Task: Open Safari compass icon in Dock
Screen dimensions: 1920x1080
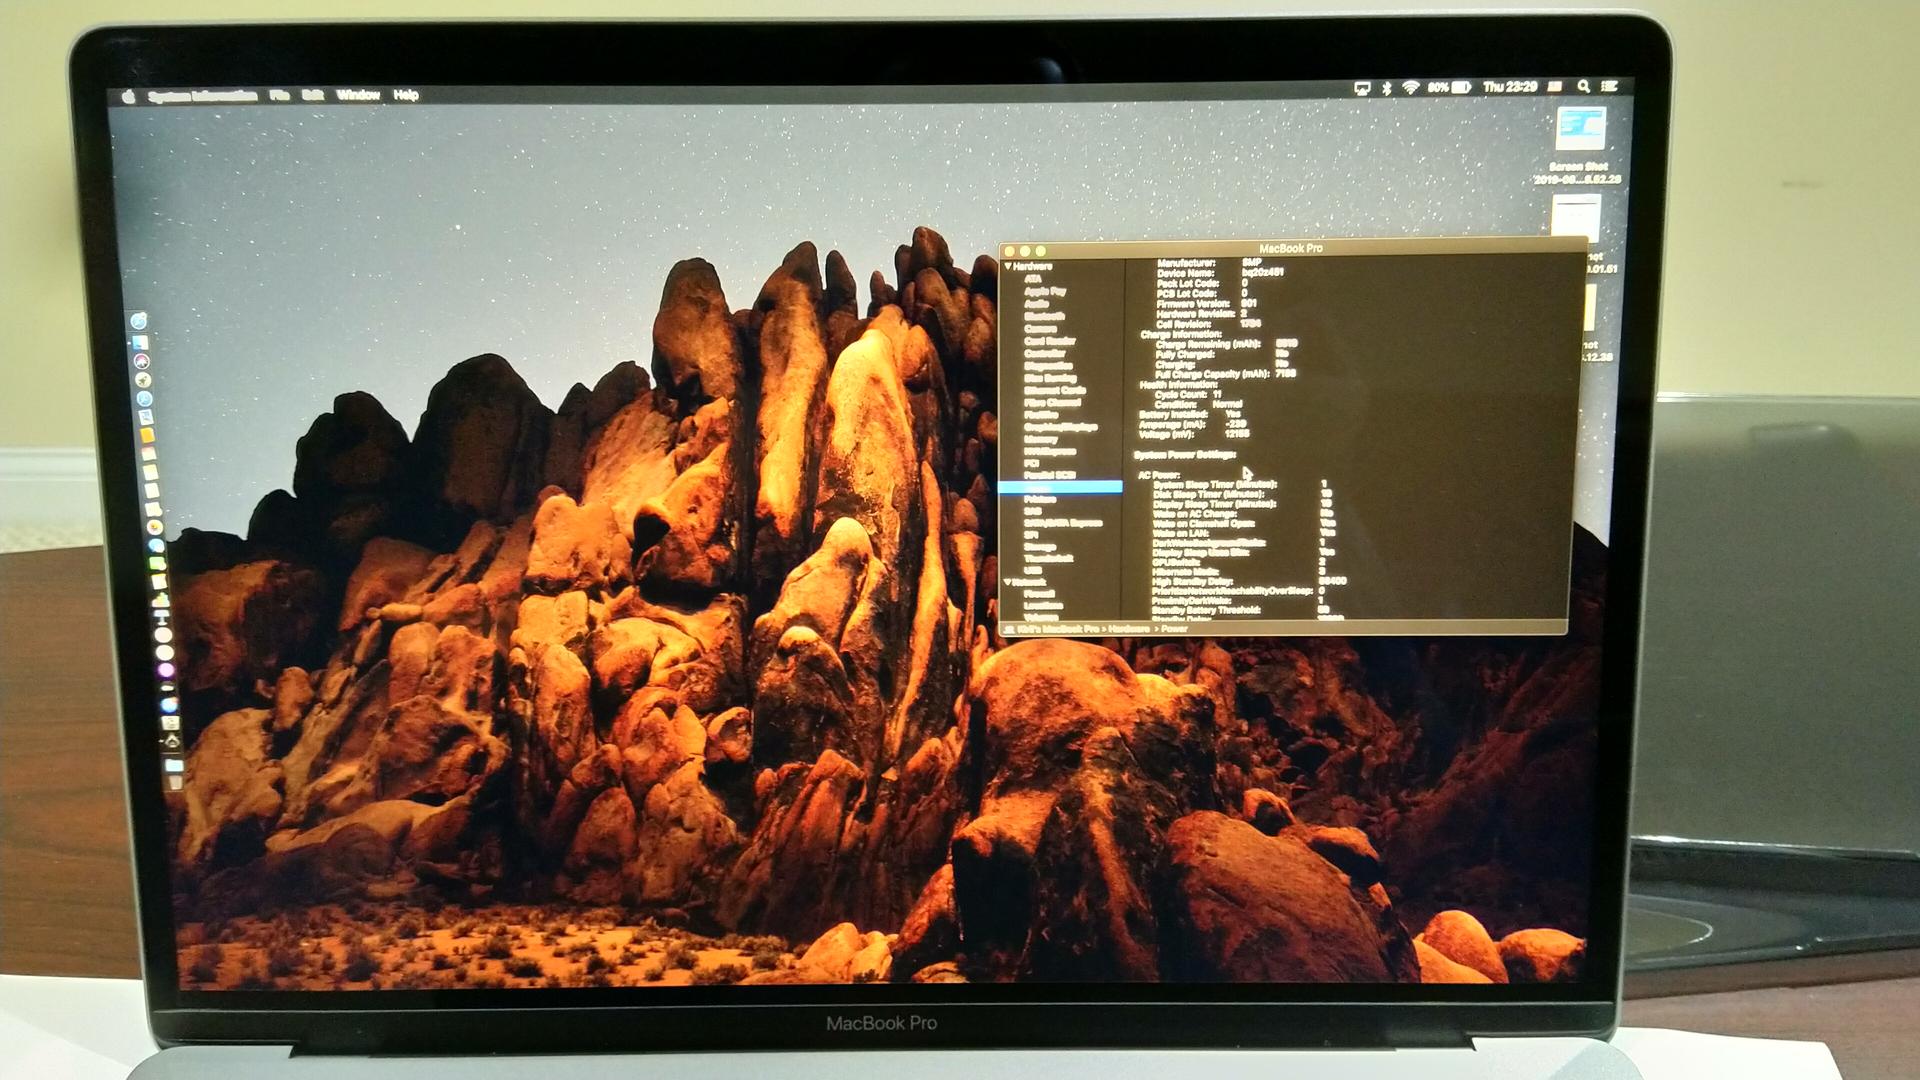Action: click(x=145, y=398)
